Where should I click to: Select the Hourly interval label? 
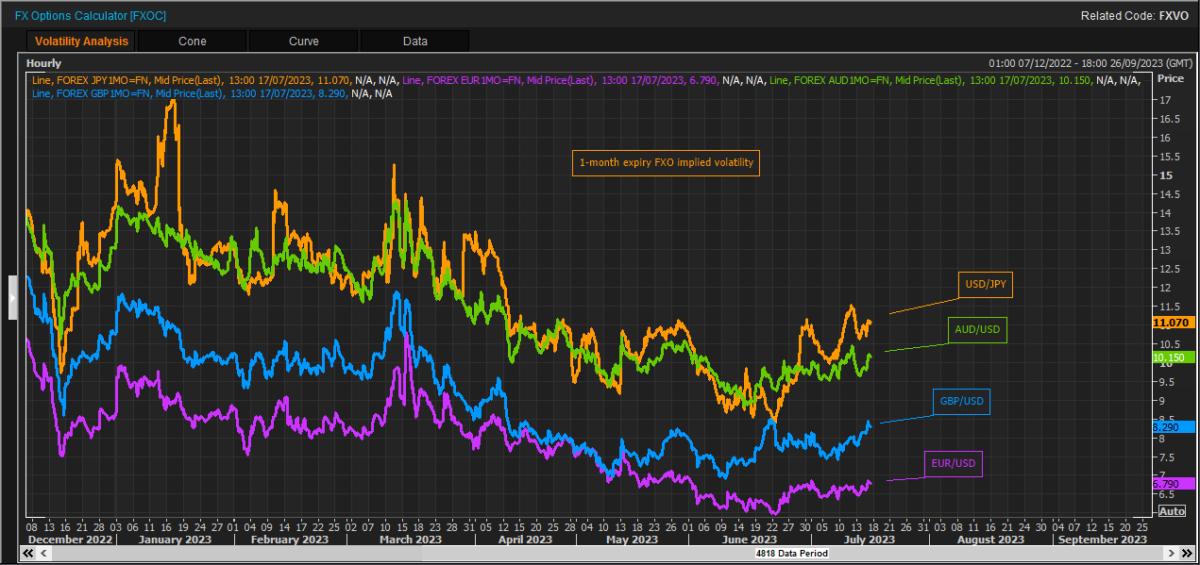pos(44,63)
